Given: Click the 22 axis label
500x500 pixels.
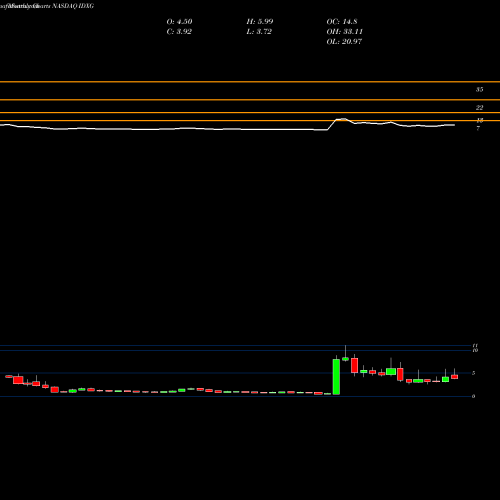Looking at the screenshot, I should click(479, 107).
